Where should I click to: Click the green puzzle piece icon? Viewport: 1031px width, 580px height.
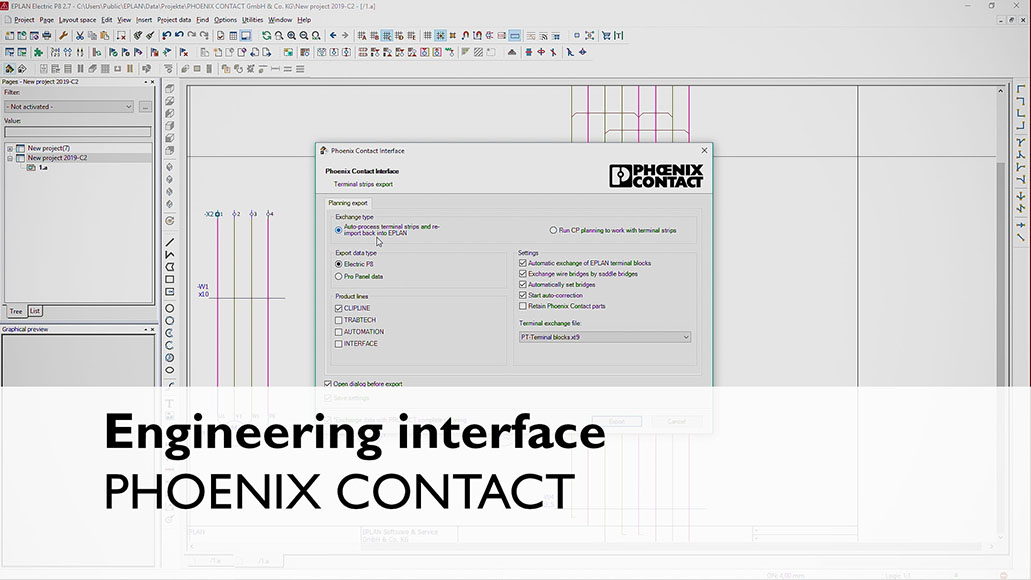pyautogui.click(x=38, y=52)
